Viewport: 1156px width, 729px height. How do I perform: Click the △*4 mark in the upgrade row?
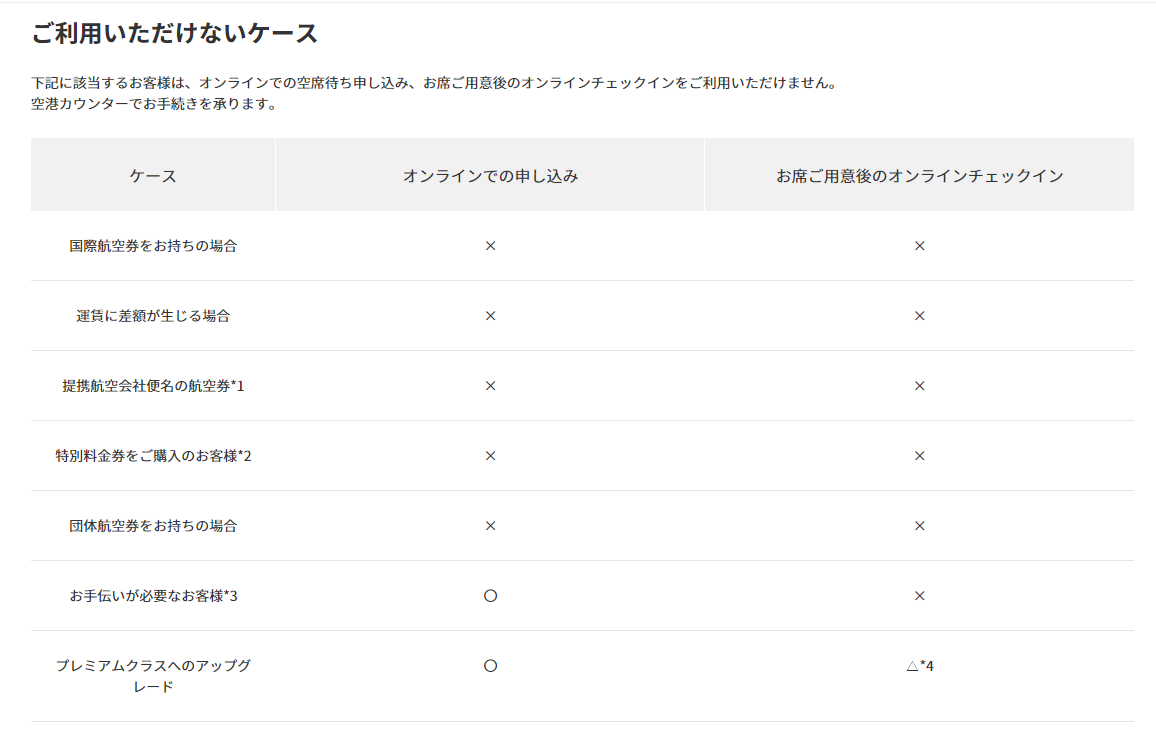point(919,666)
